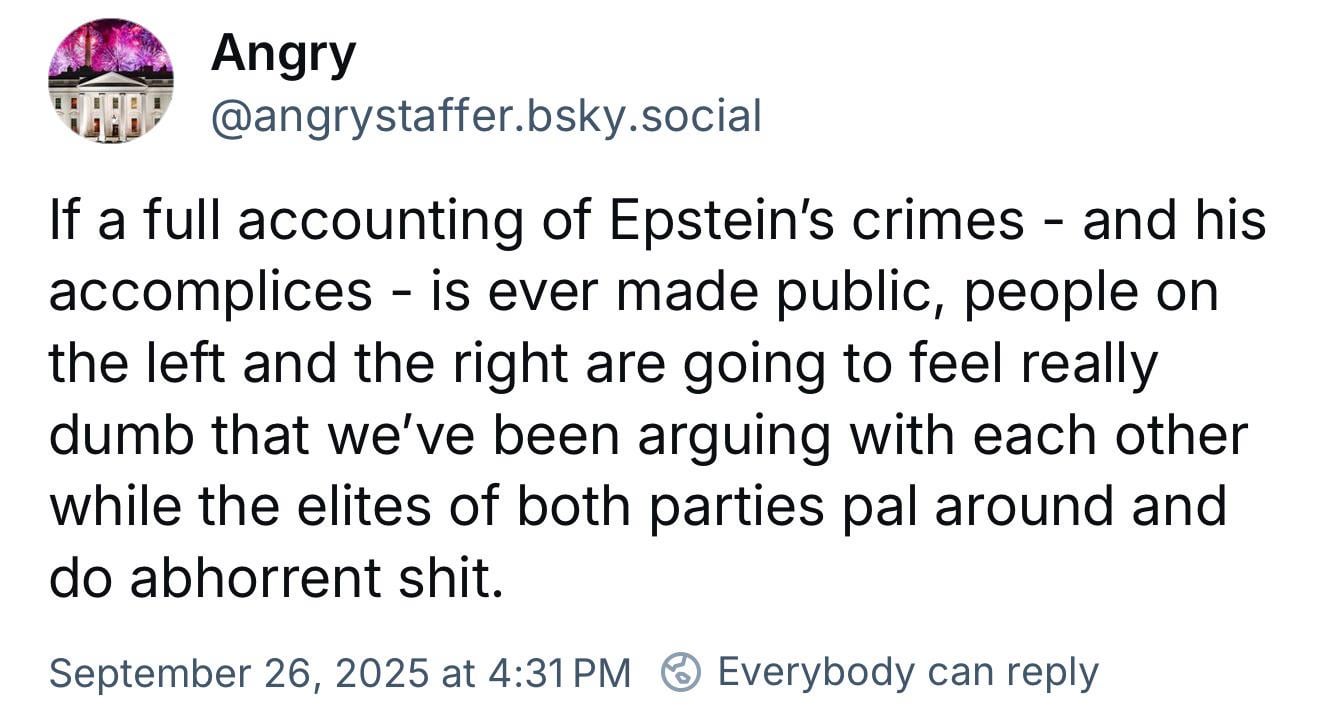
Task: Click the fireworks at the avatar's top
Action: 110,45
